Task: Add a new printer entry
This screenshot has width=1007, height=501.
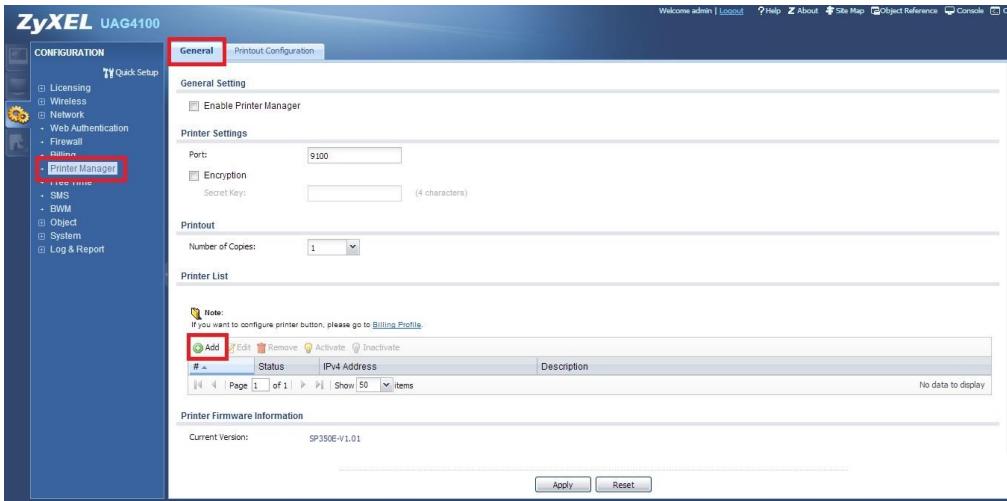Action: (207, 347)
